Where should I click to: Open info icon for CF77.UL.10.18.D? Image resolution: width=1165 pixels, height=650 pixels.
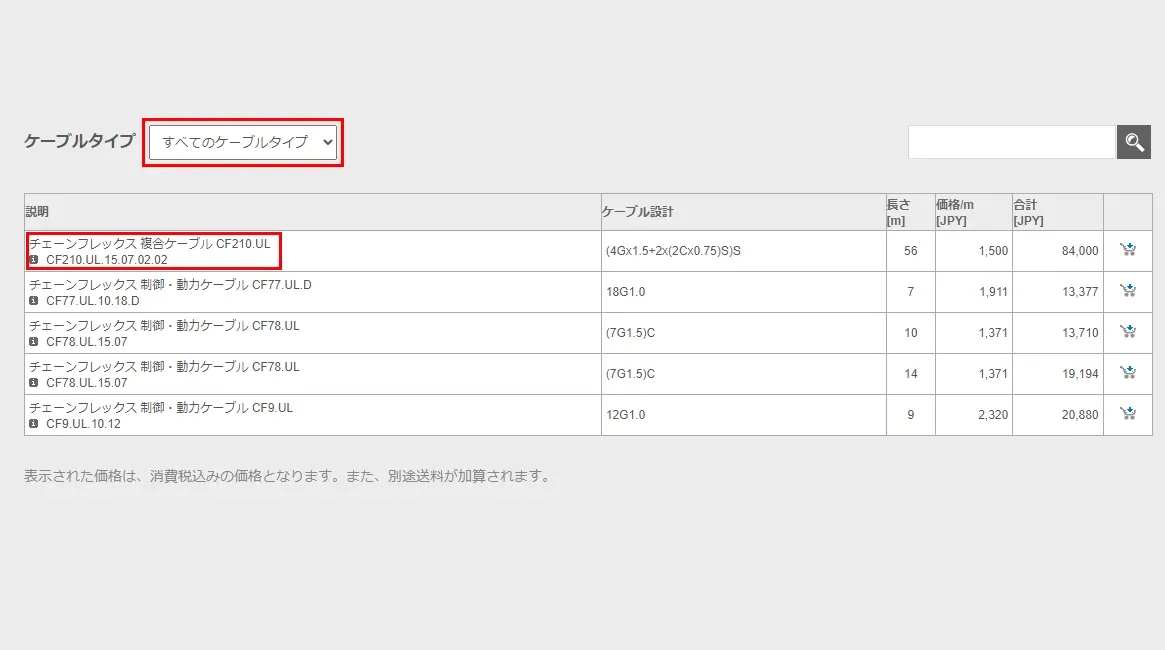click(33, 301)
